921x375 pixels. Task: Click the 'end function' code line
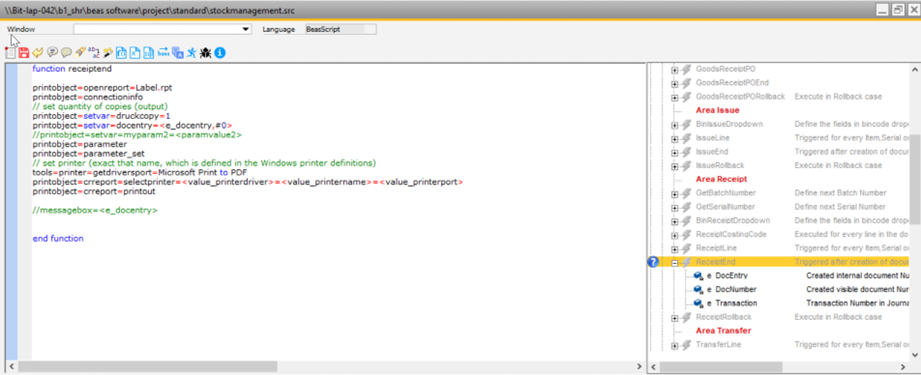tap(58, 239)
